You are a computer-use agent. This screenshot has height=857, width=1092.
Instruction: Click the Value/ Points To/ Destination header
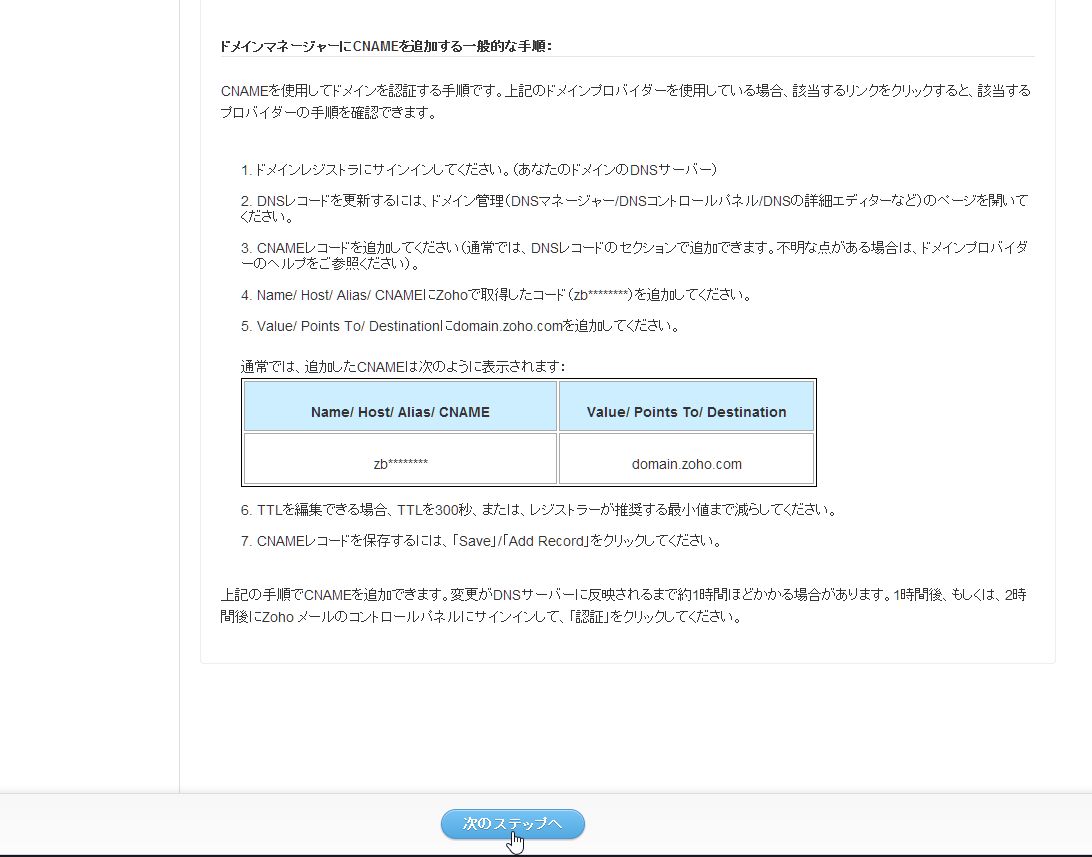686,406
